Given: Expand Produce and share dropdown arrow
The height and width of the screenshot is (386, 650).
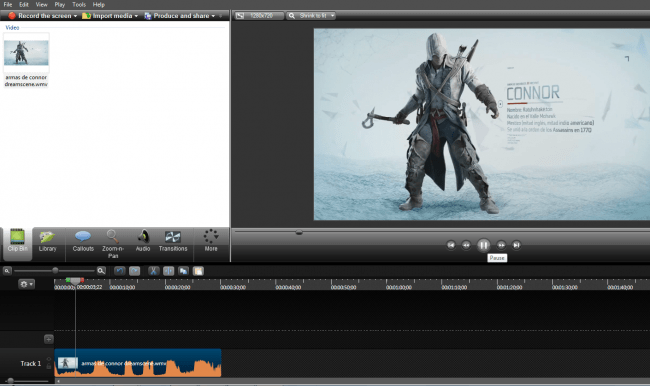Looking at the screenshot, I should coord(213,16).
